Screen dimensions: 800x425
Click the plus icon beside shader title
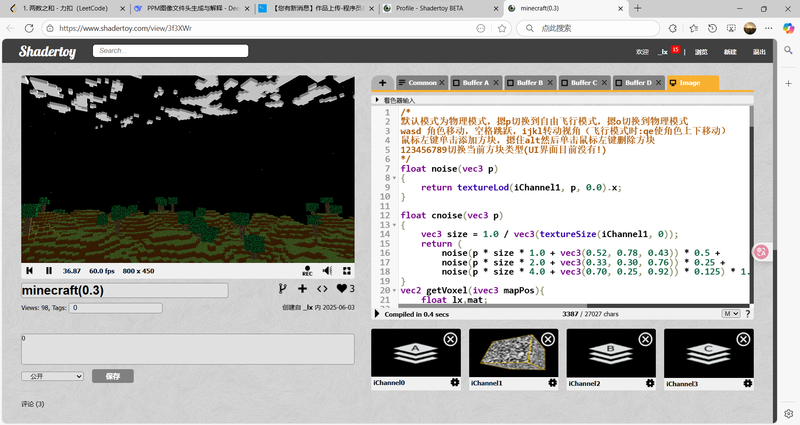point(303,289)
